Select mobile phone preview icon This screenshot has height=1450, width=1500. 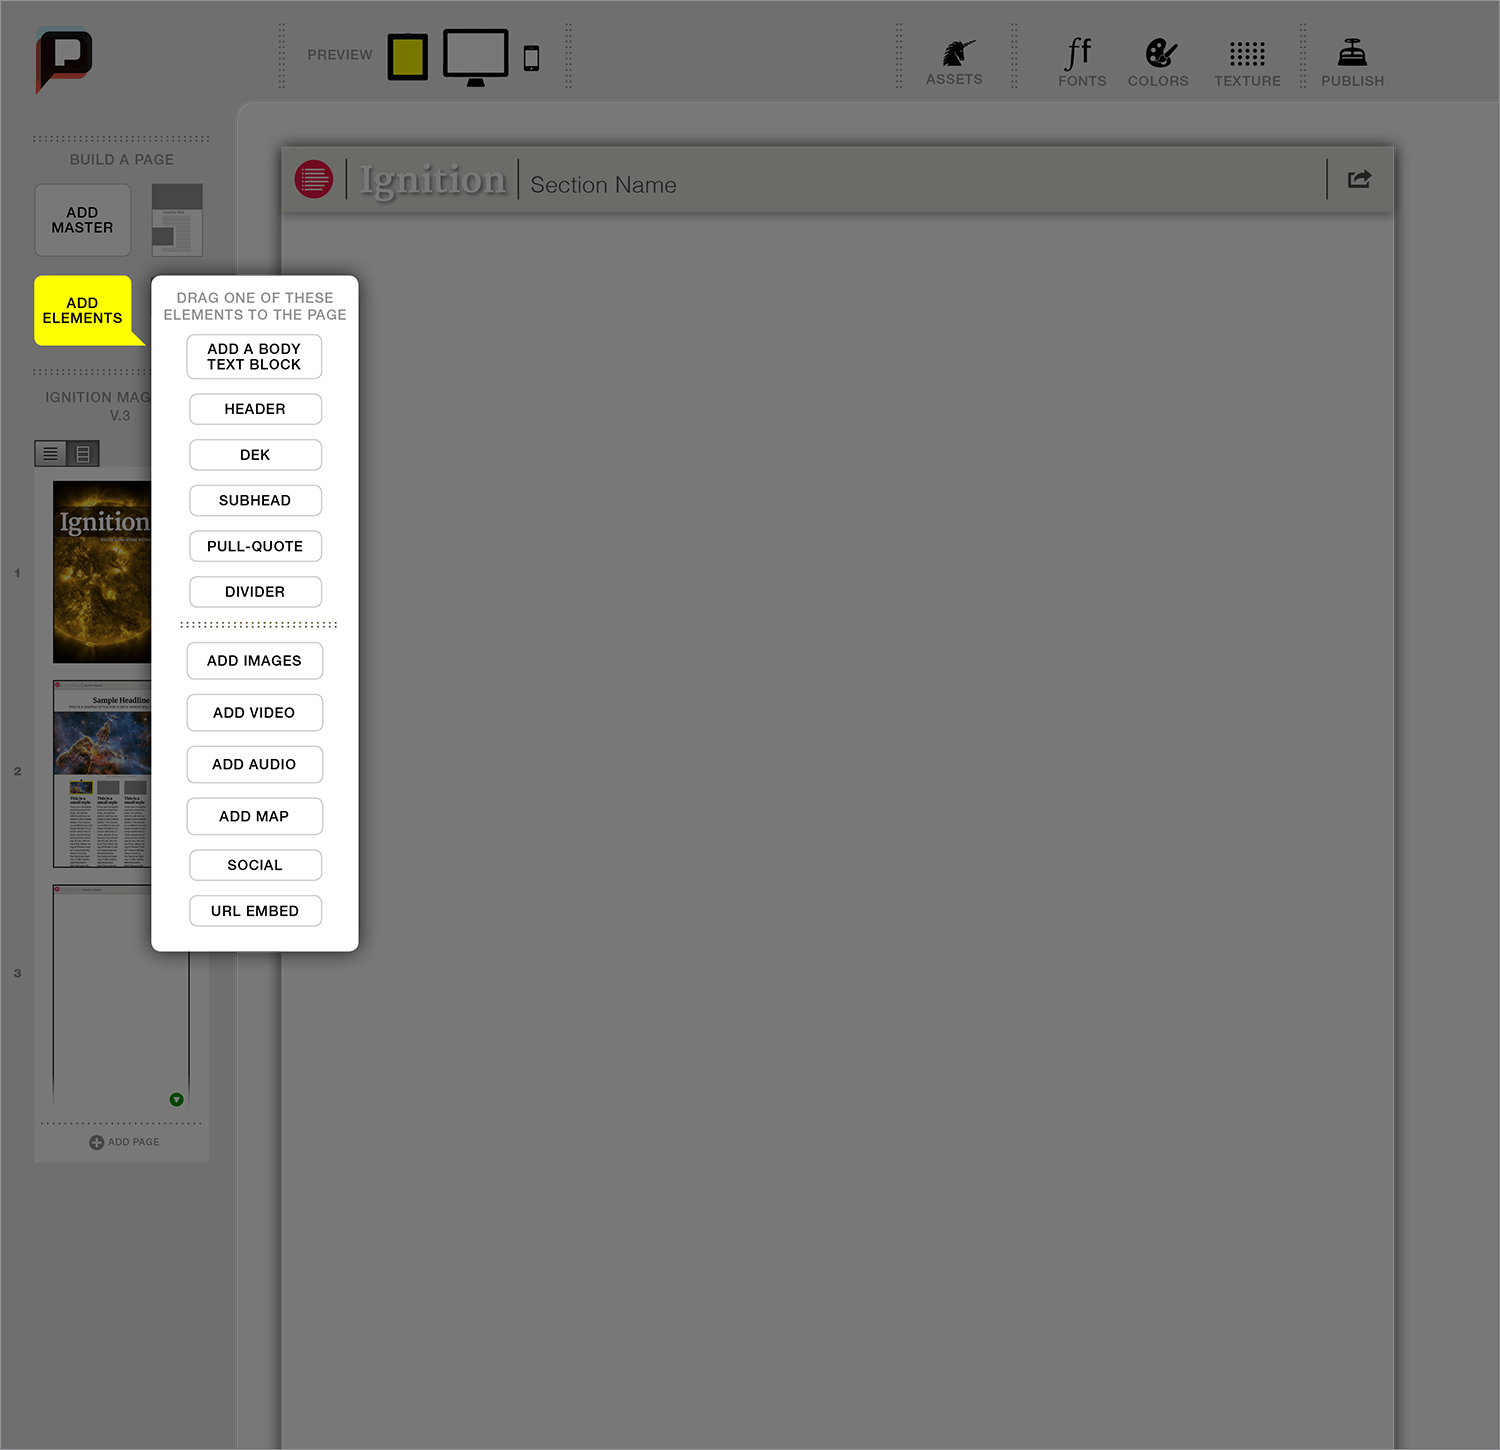pyautogui.click(x=532, y=58)
